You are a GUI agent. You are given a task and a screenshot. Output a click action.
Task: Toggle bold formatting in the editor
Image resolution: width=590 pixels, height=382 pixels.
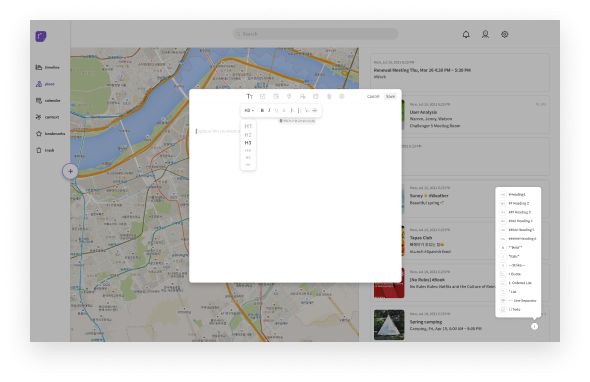262,110
